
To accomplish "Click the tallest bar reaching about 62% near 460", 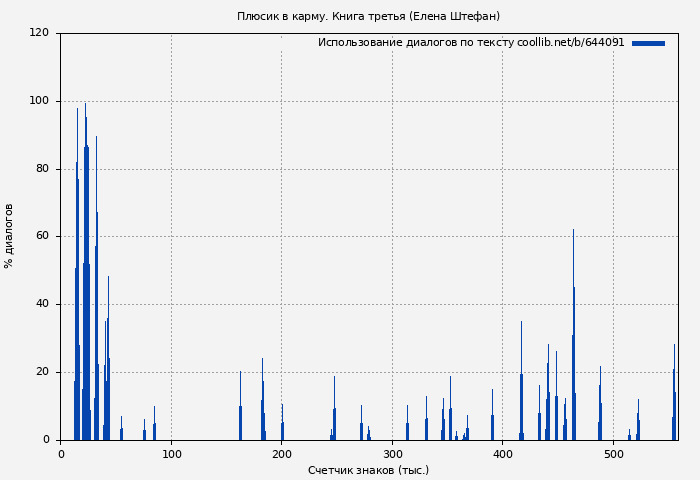I will (573, 340).
